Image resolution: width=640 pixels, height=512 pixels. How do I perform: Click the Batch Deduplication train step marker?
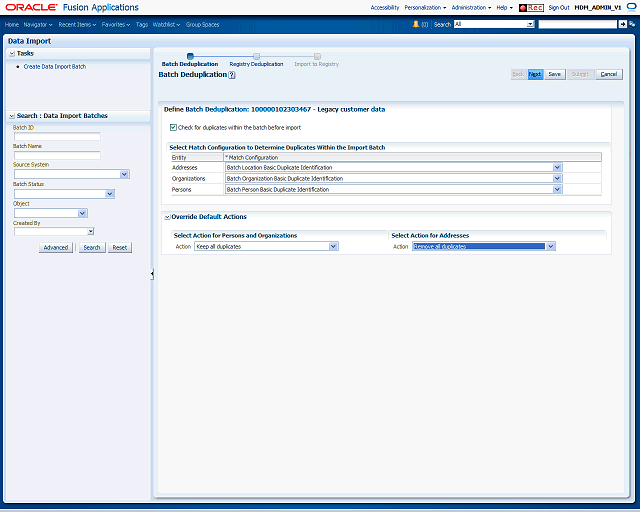tap(190, 56)
